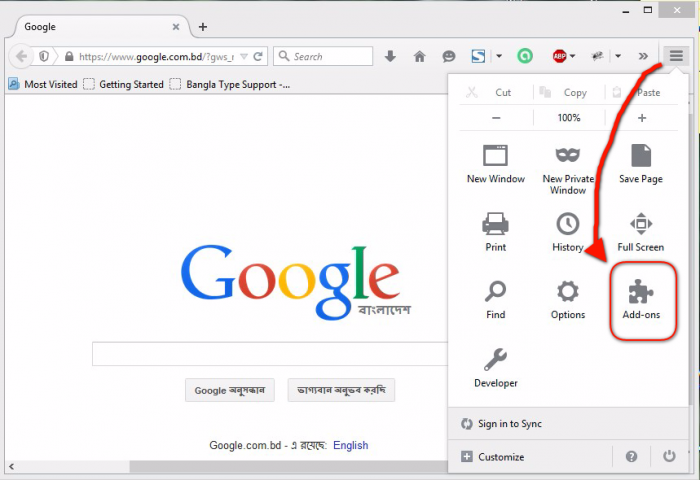Click the horizontal scrollbar thumb
Viewport: 700px width, 480px height.
(288, 467)
